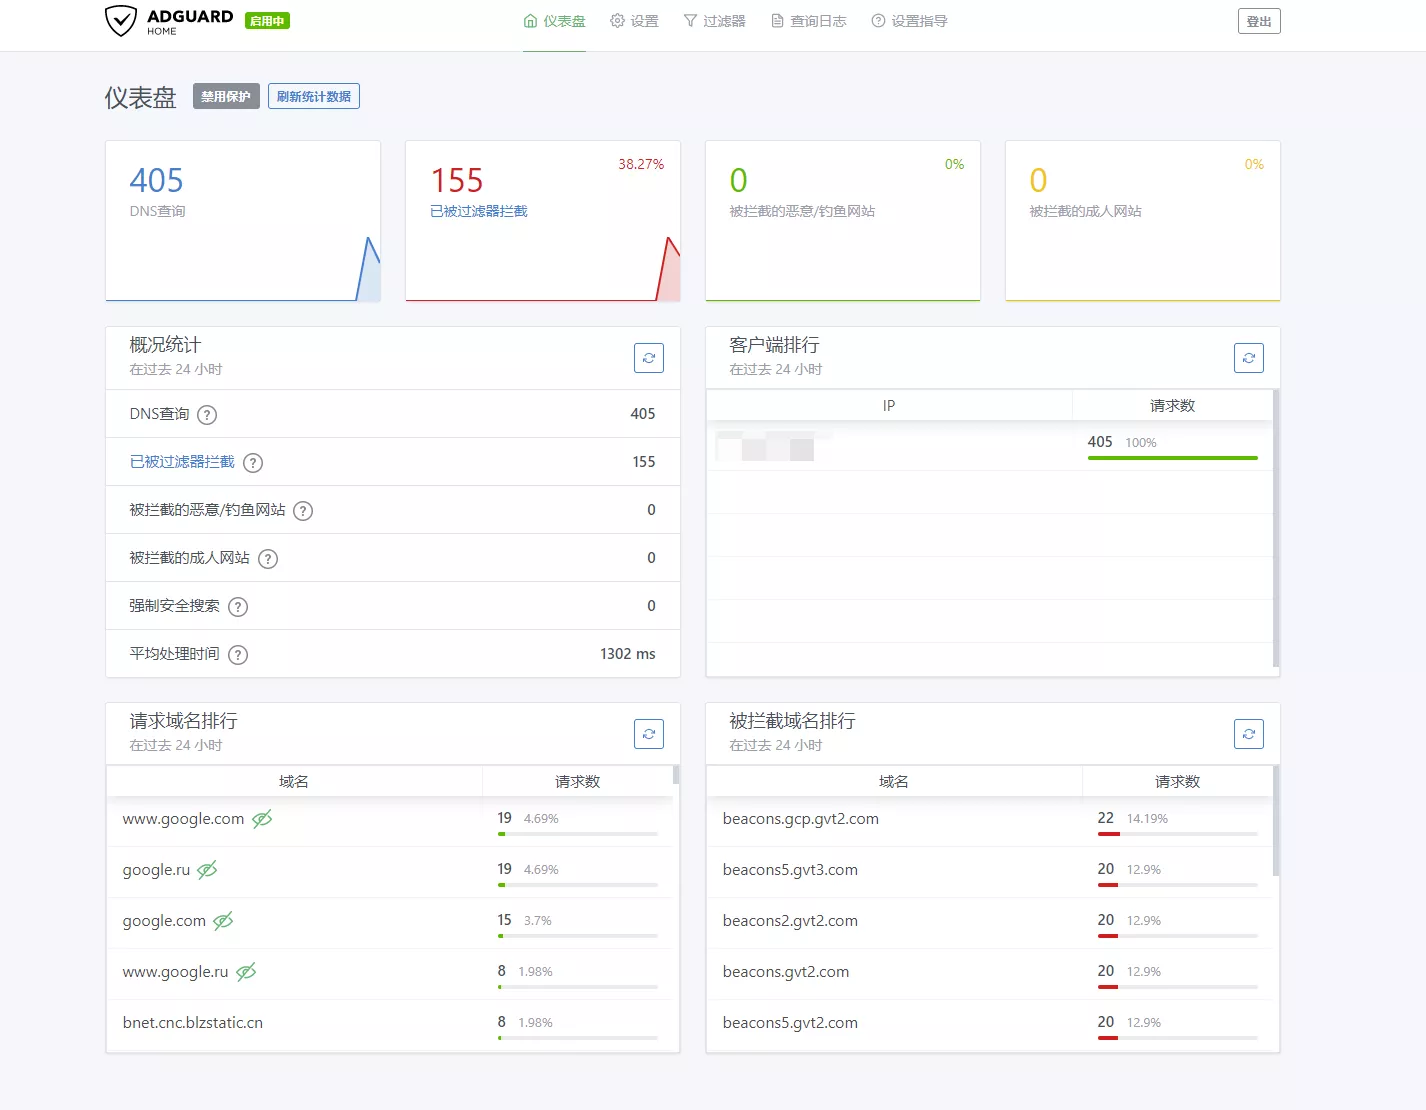
Task: Click tracker eye icon next to www.google.com
Action: pyautogui.click(x=262, y=819)
